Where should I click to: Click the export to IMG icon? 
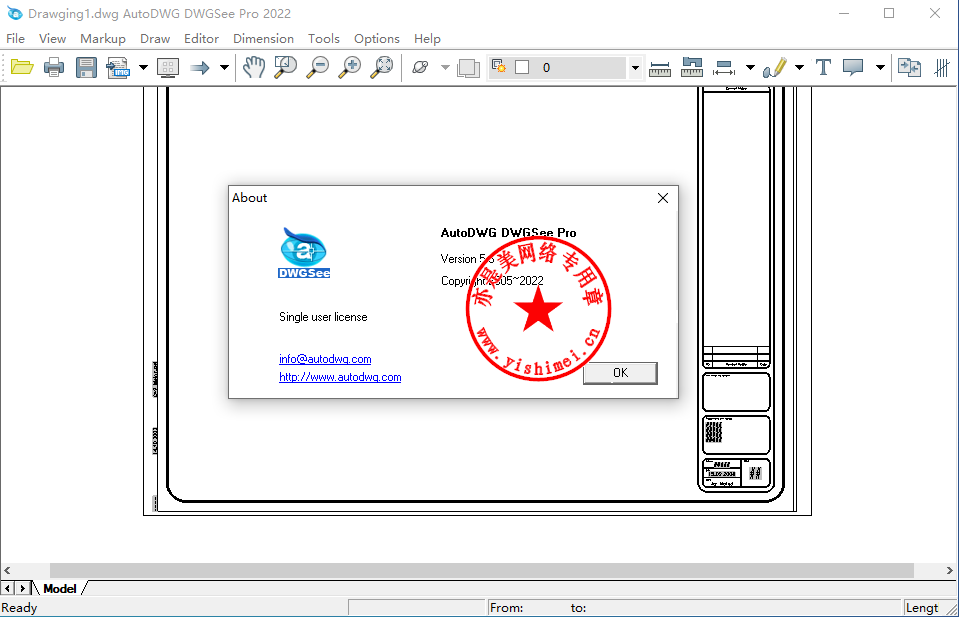point(118,67)
